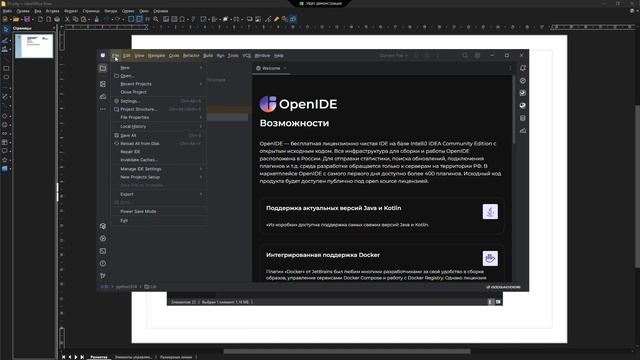Click the LibreOffice Save icon
The height and width of the screenshot is (360, 640).
pos(27,19)
